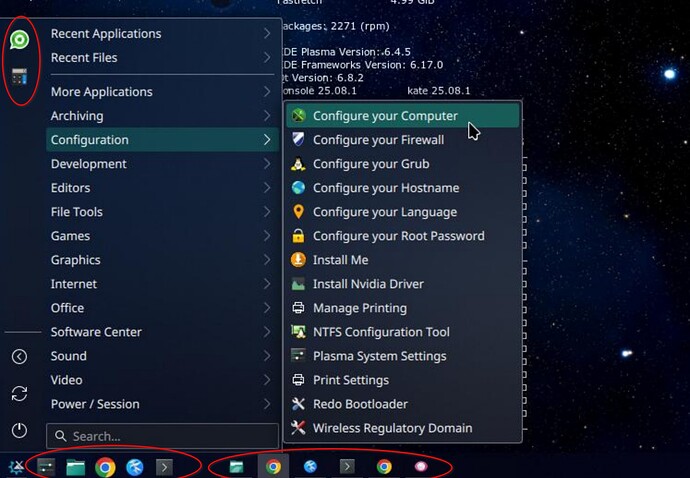Click the back-arrow logout icon in sidebar
This screenshot has width=690, height=478.
pos(19,356)
